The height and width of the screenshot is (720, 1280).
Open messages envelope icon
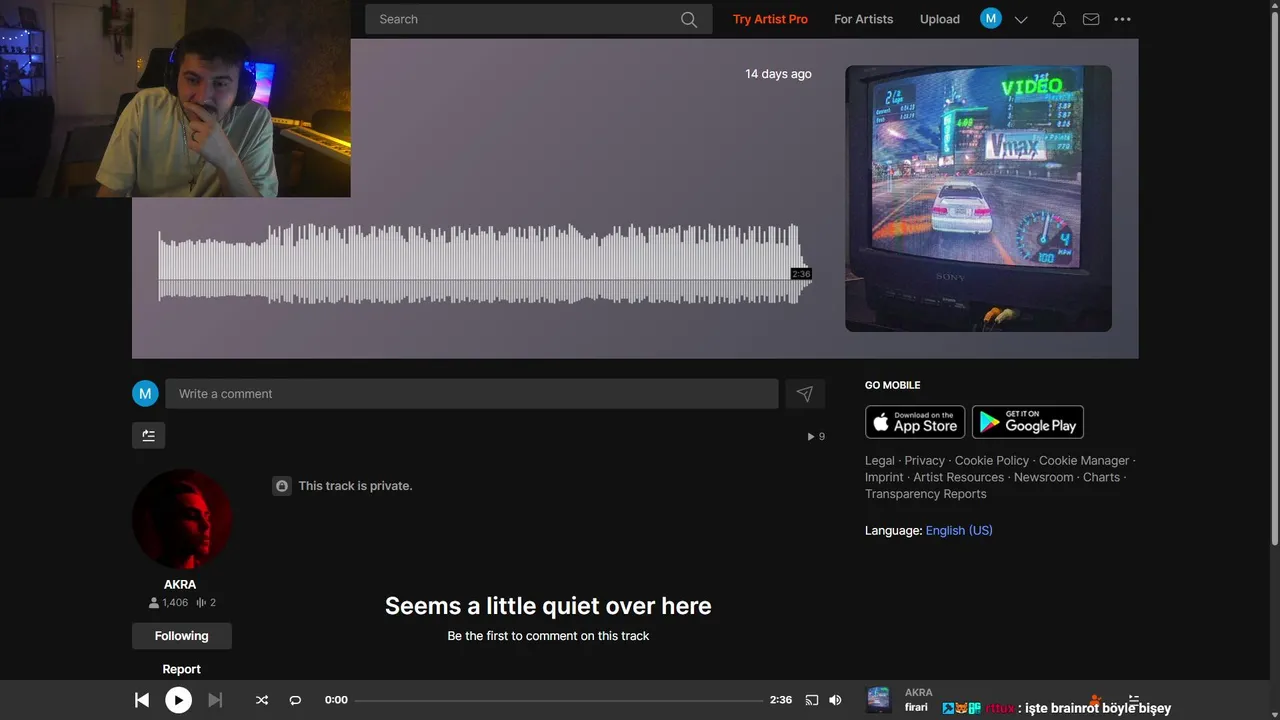[x=1091, y=19]
